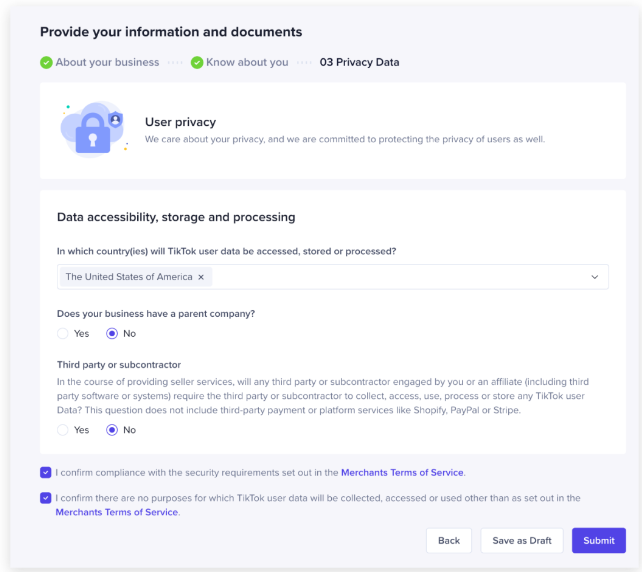Open the About your business step
The image size is (642, 572).
click(x=107, y=62)
